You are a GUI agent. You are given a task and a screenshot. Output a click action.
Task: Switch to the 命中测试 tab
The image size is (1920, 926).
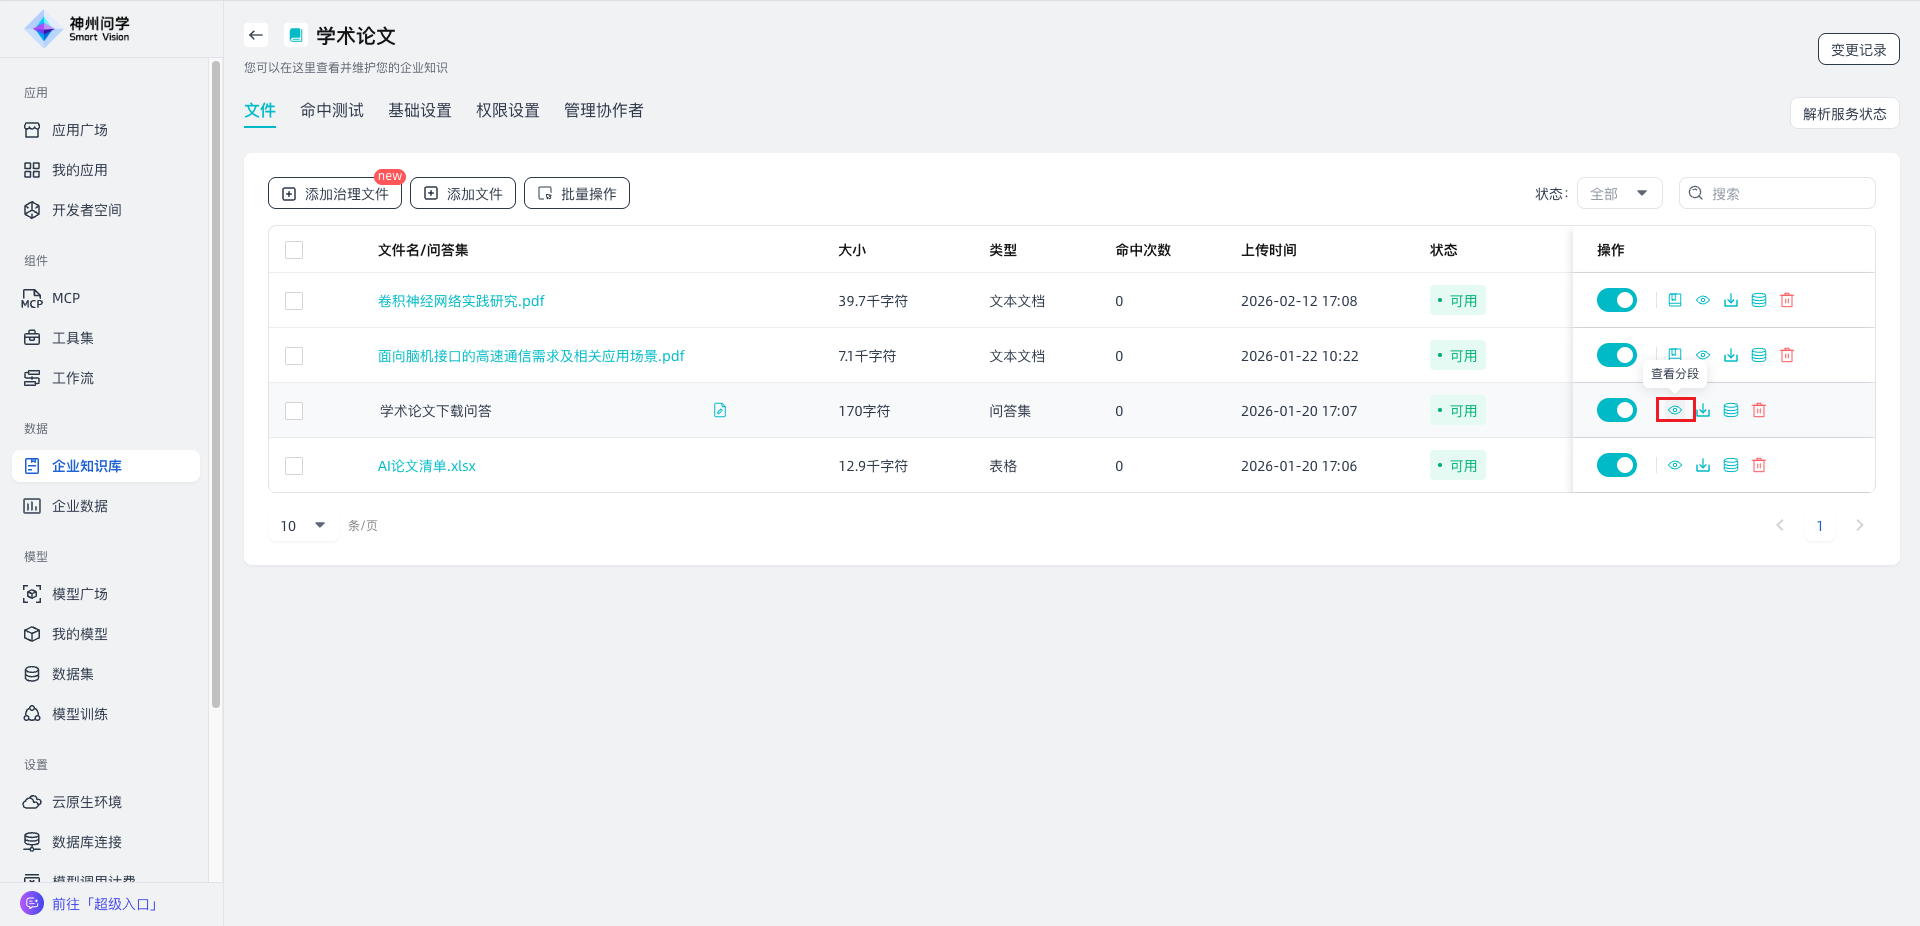[x=332, y=110]
